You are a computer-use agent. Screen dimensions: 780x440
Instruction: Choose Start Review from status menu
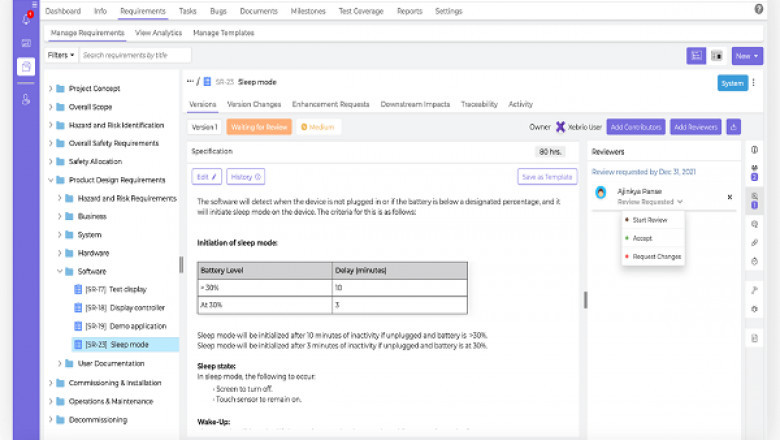click(x=649, y=220)
